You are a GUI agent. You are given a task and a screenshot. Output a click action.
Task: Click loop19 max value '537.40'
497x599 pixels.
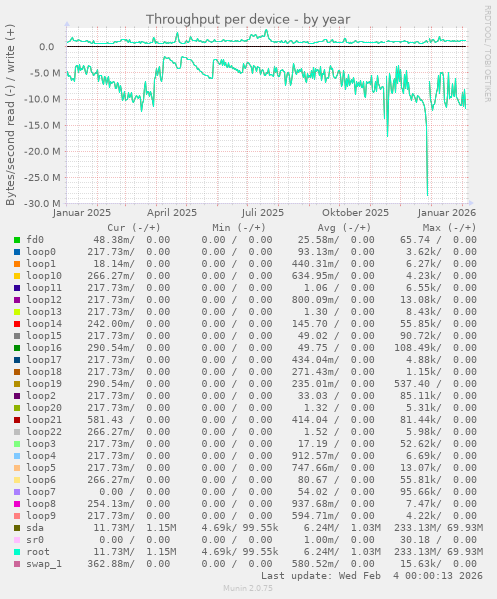pos(412,384)
